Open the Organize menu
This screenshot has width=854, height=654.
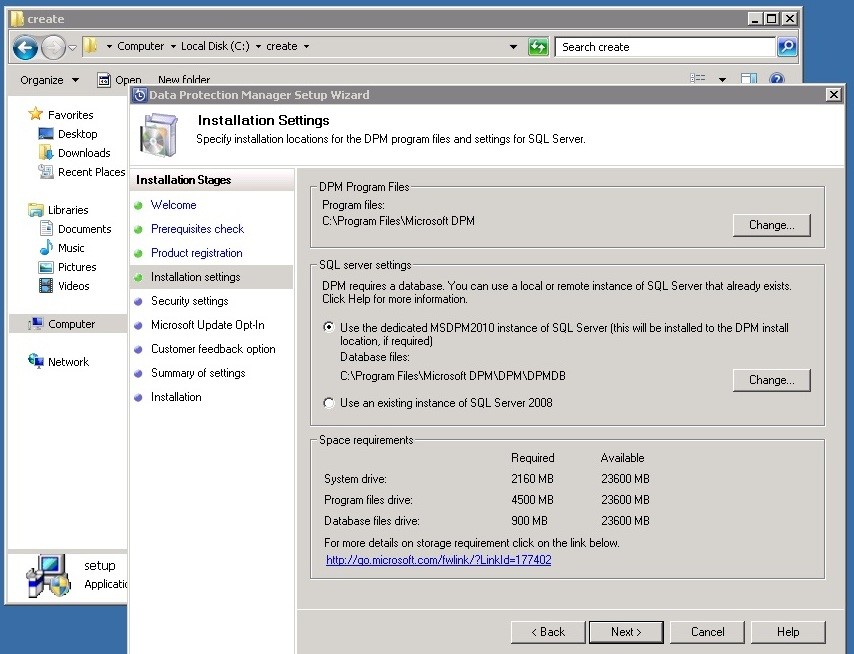click(x=50, y=80)
